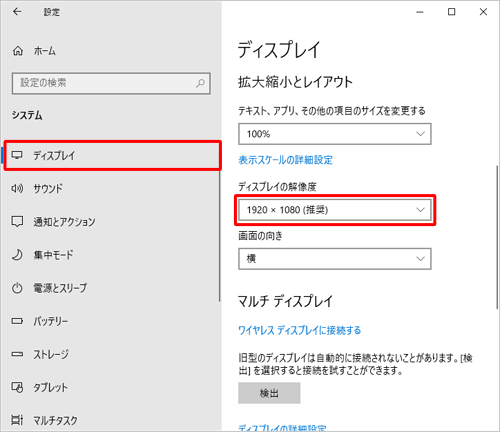Open the 電源とスリープ settings category

[110, 288]
